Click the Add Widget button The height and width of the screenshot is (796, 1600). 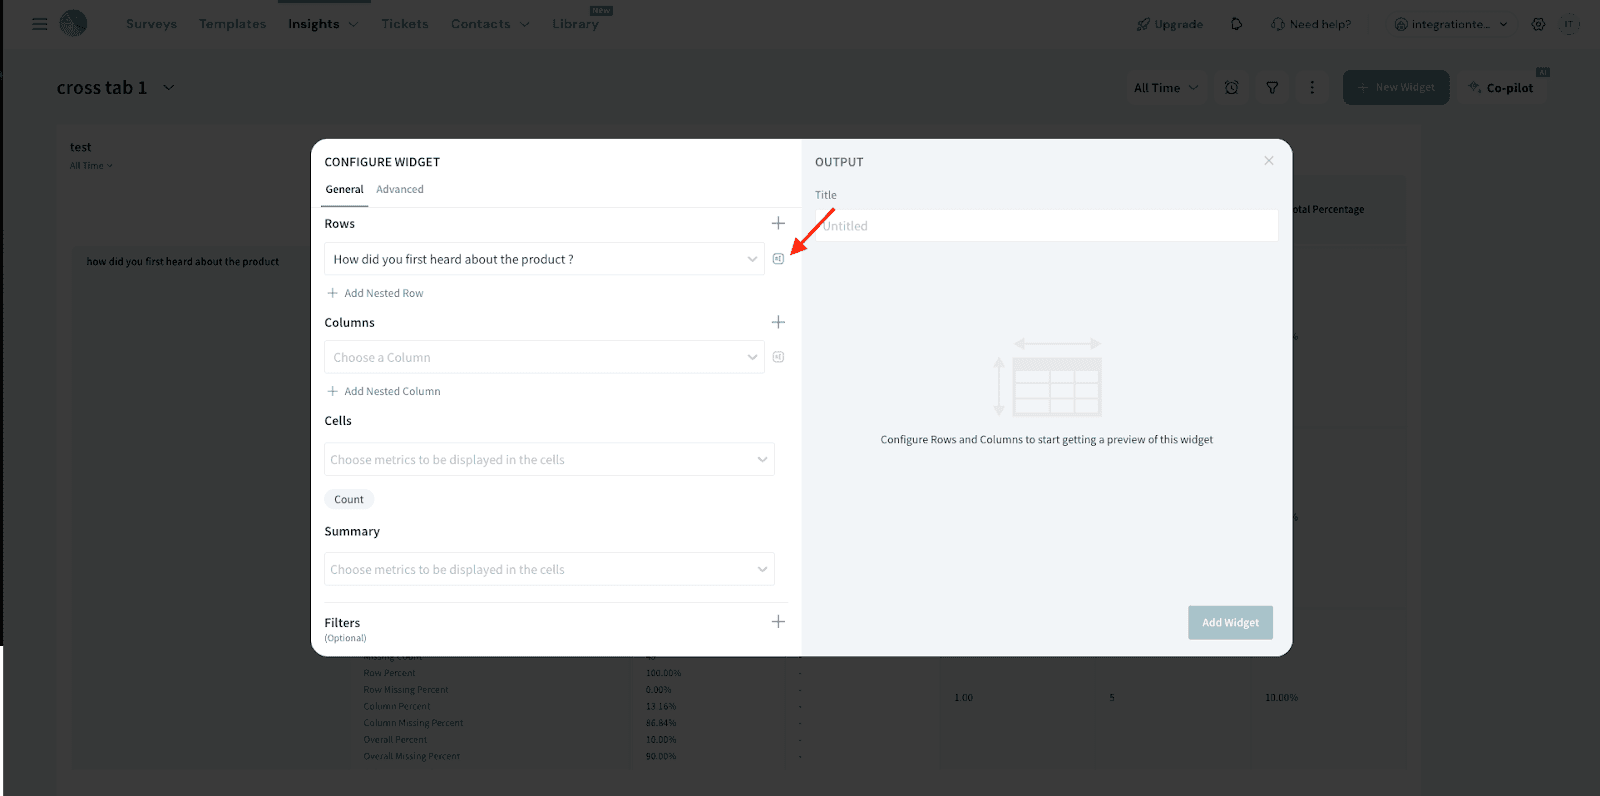[1230, 623]
